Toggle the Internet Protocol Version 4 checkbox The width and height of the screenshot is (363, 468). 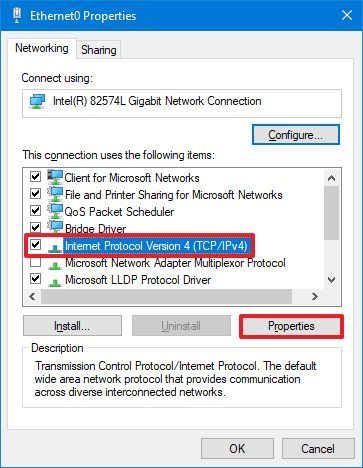click(35, 245)
